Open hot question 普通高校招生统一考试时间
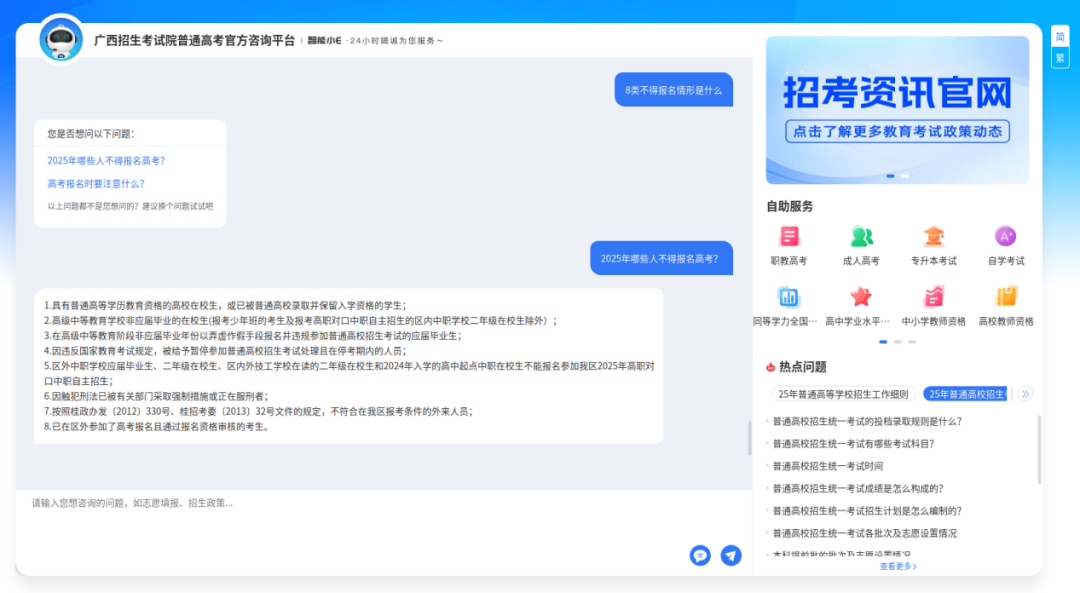 (x=828, y=466)
